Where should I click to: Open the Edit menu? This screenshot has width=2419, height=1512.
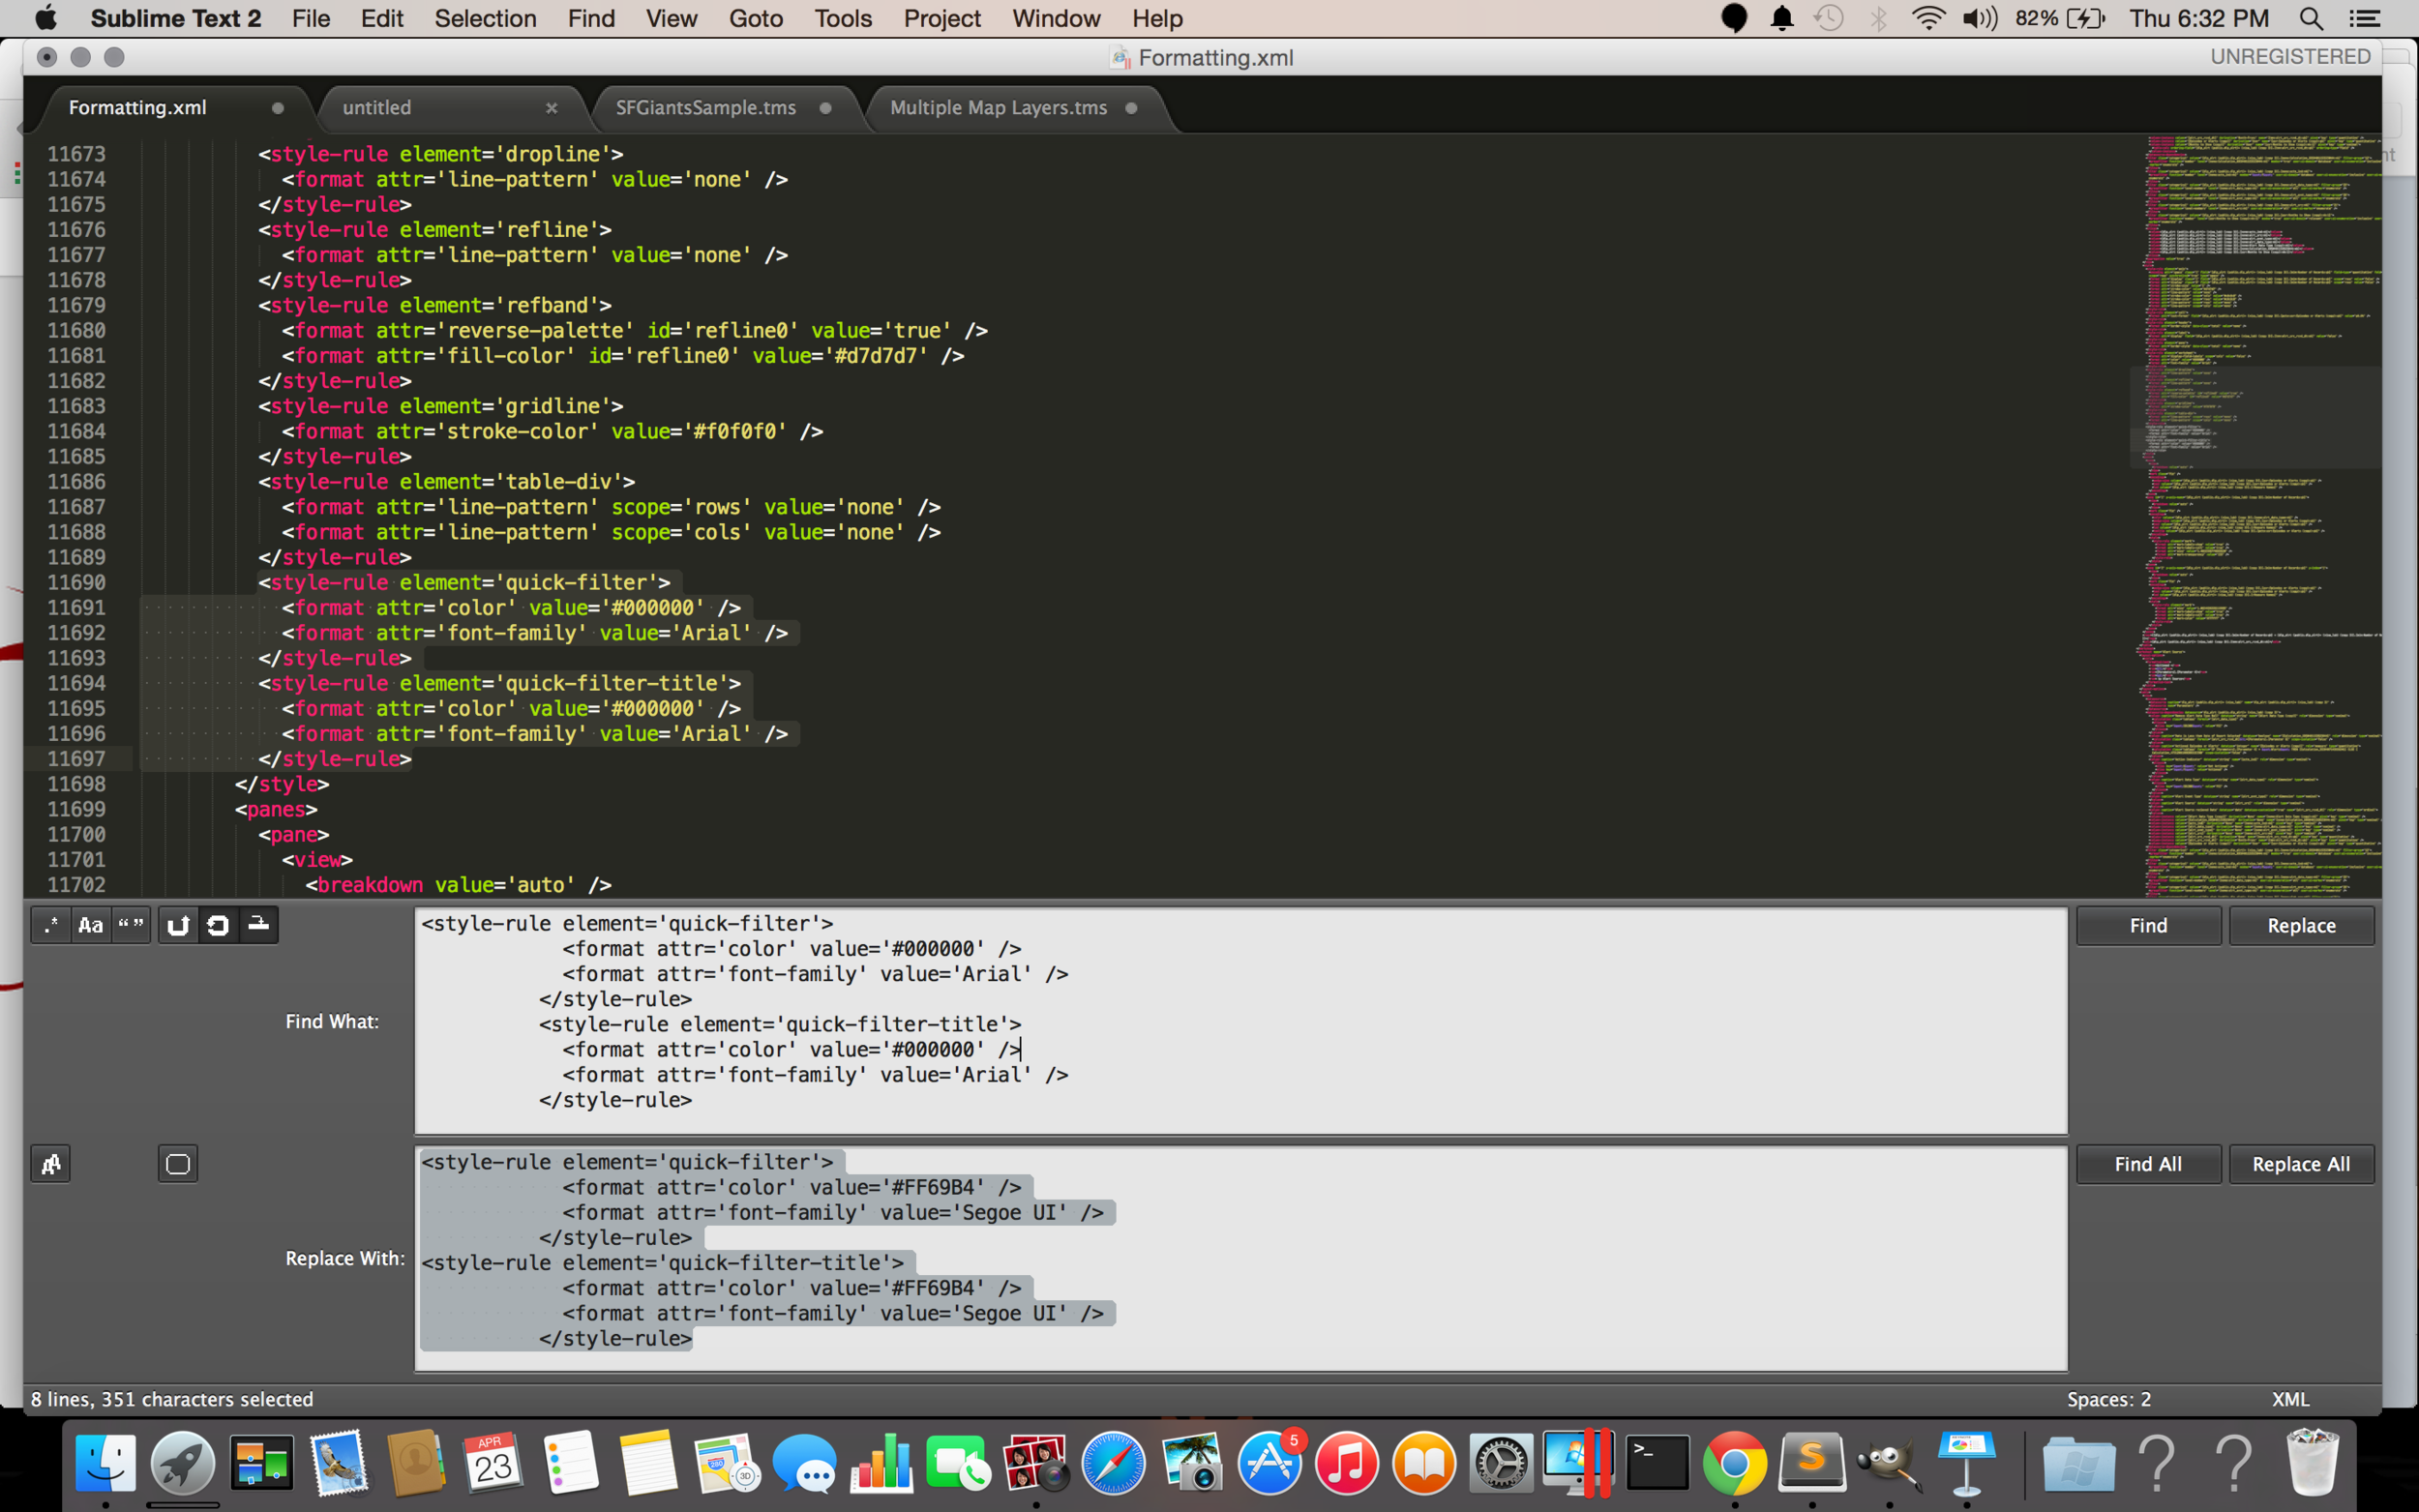click(x=382, y=18)
